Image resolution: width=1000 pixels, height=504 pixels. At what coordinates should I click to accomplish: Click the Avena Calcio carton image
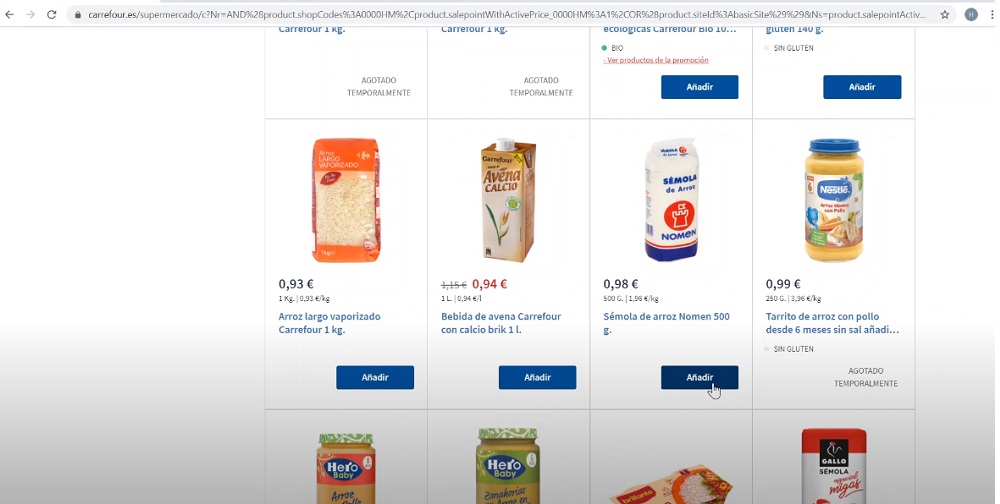click(509, 200)
